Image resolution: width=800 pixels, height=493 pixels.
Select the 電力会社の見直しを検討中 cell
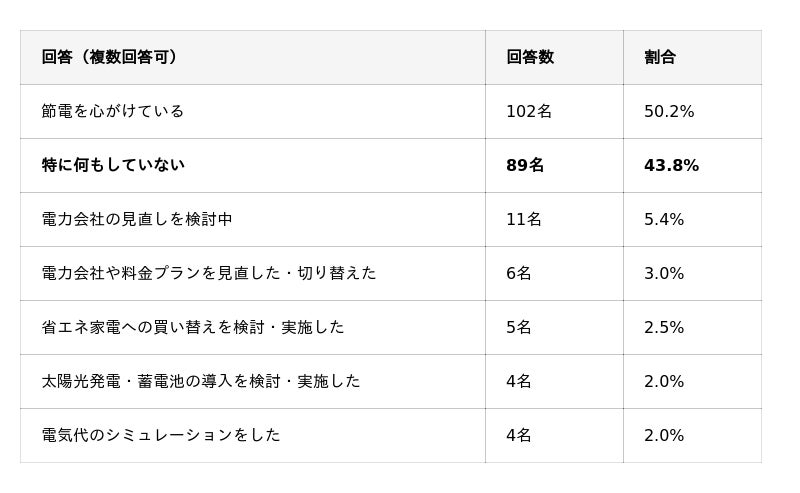(x=137, y=219)
